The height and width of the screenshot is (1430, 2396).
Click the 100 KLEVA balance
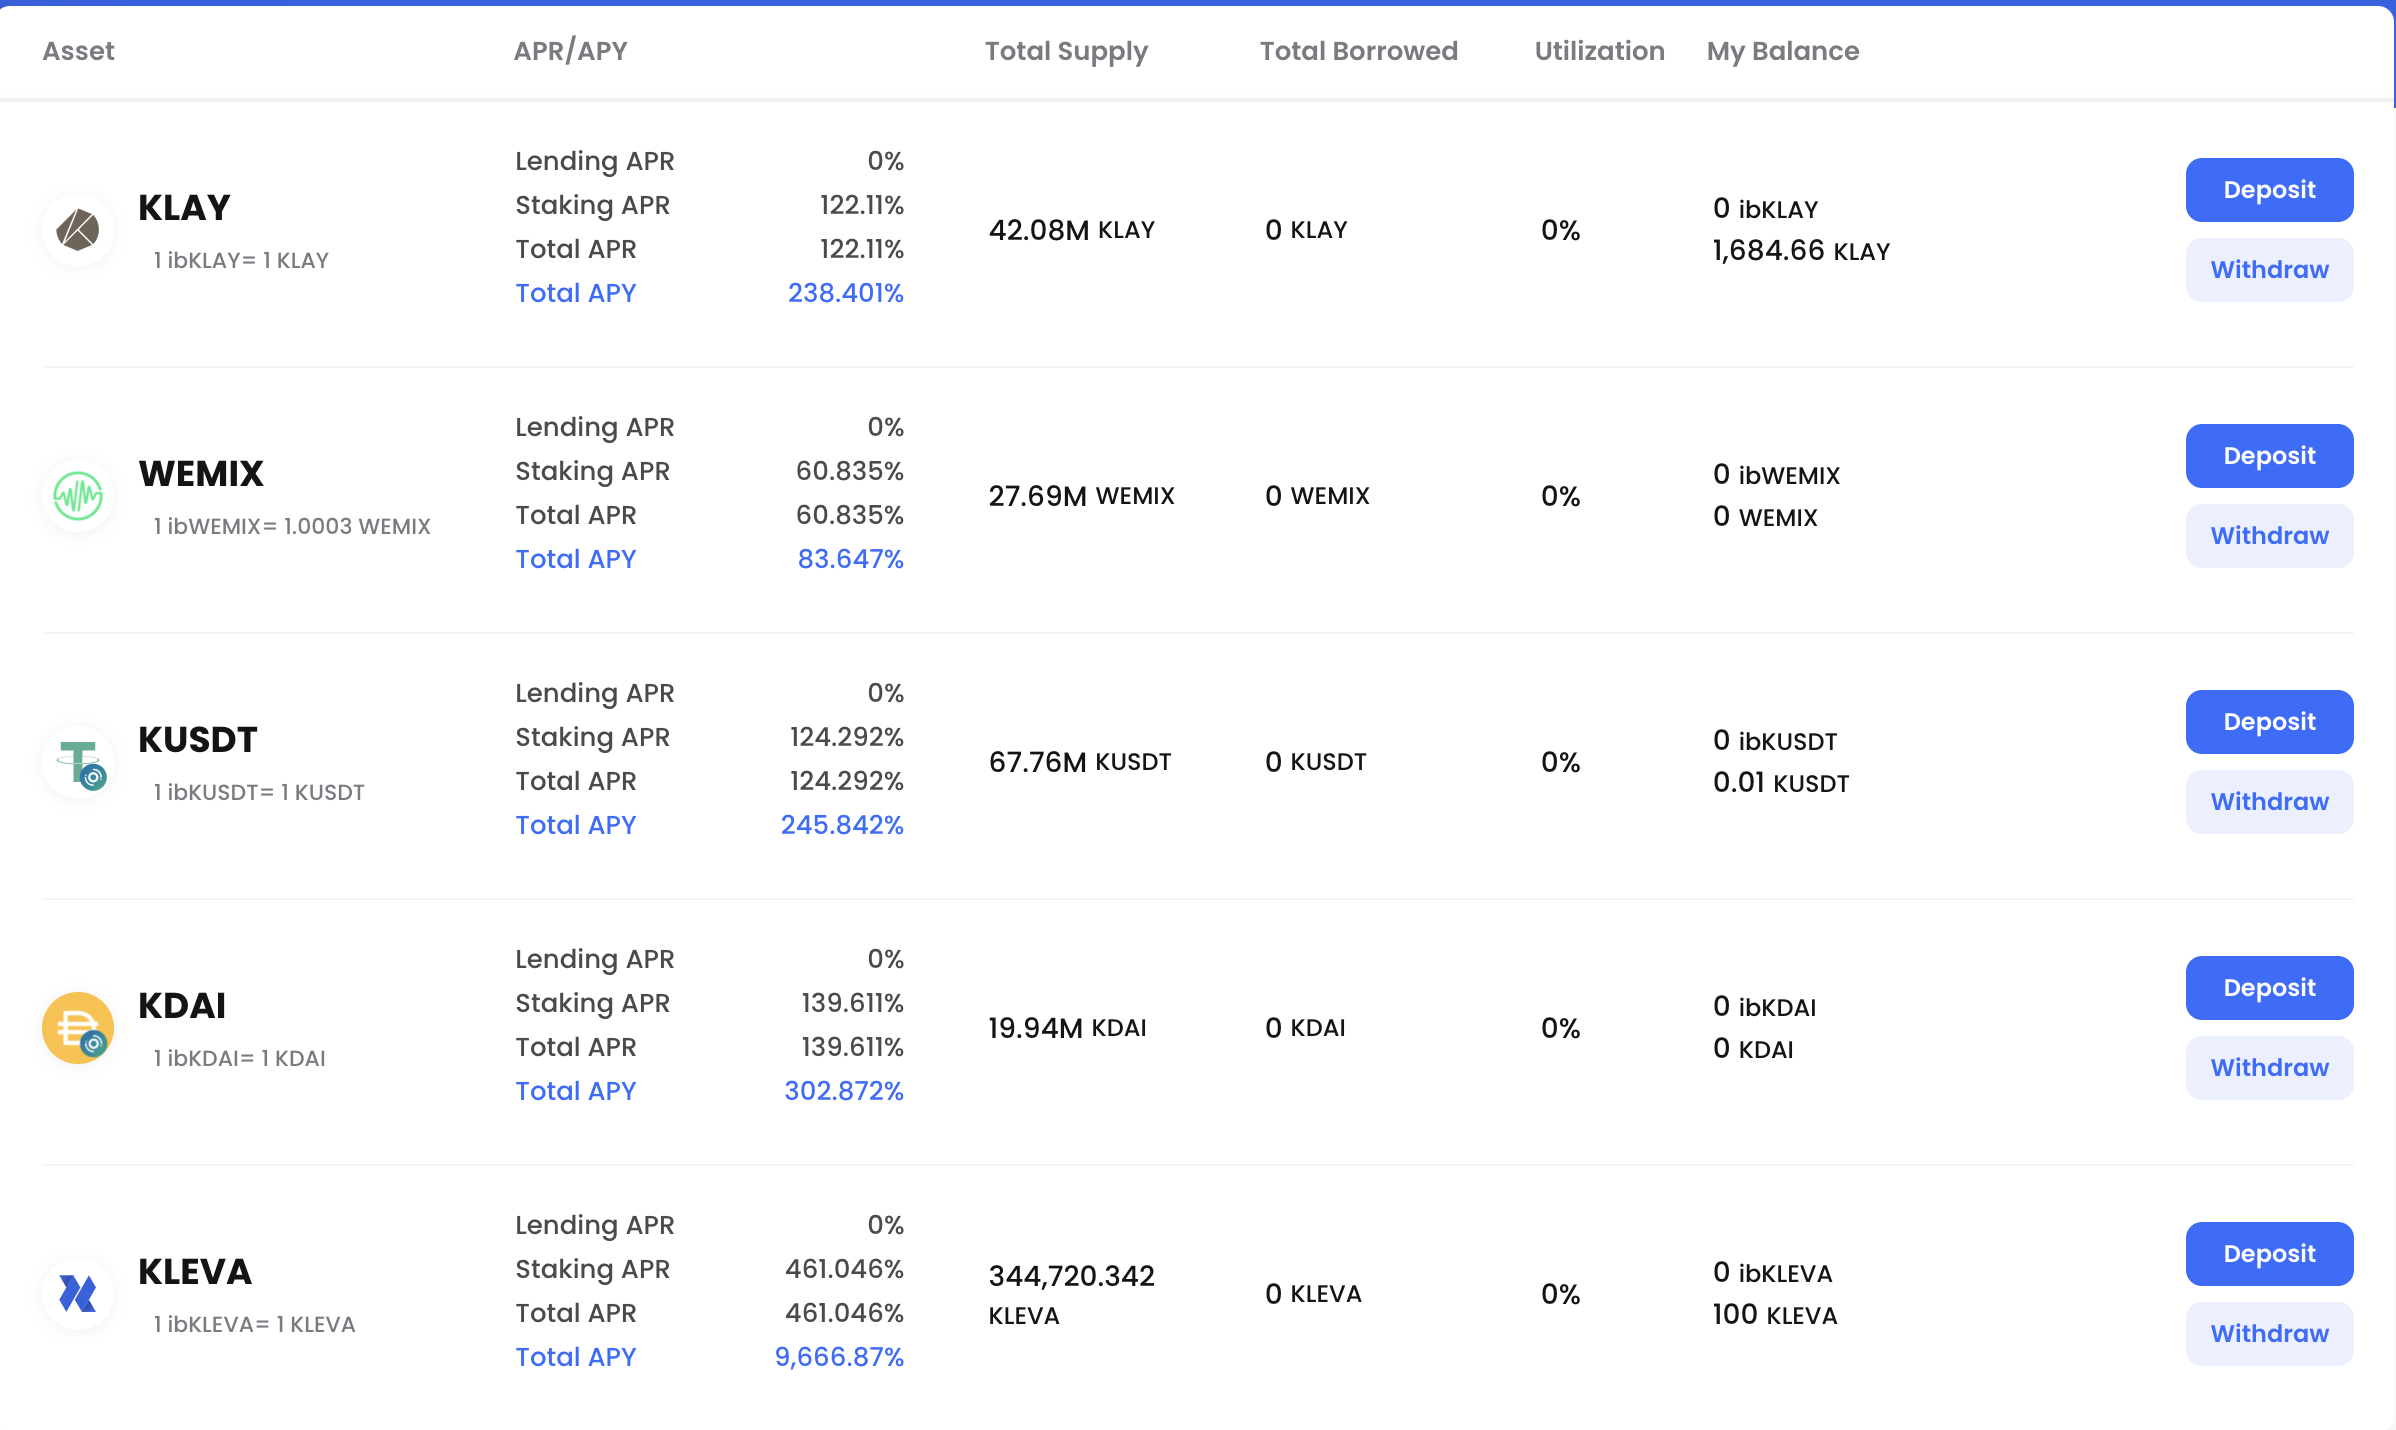[x=1775, y=1315]
